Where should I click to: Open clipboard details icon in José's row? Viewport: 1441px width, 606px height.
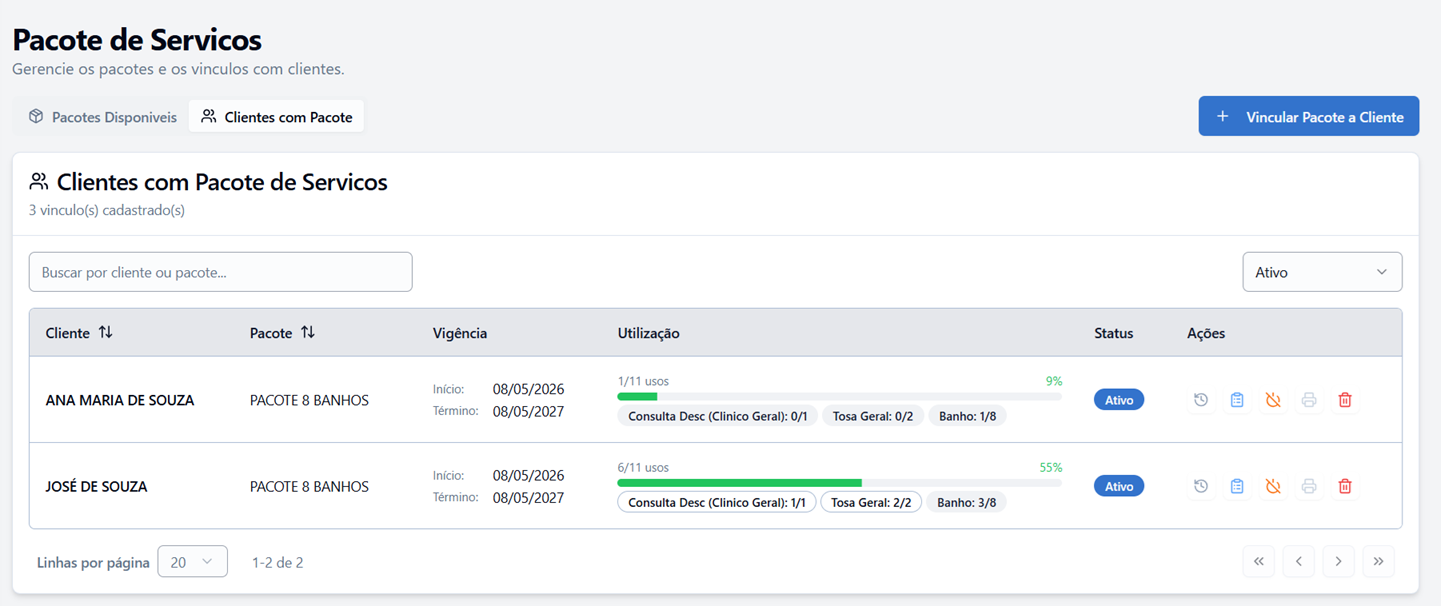point(1237,486)
